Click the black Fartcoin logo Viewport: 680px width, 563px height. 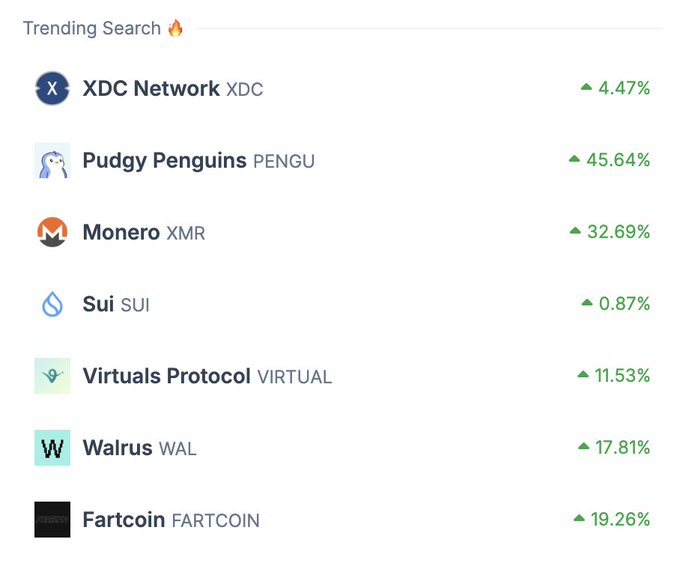(x=52, y=520)
